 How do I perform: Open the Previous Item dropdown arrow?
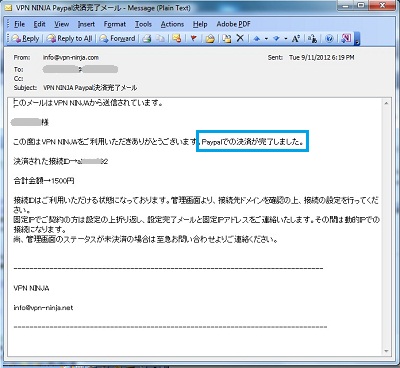(266, 39)
